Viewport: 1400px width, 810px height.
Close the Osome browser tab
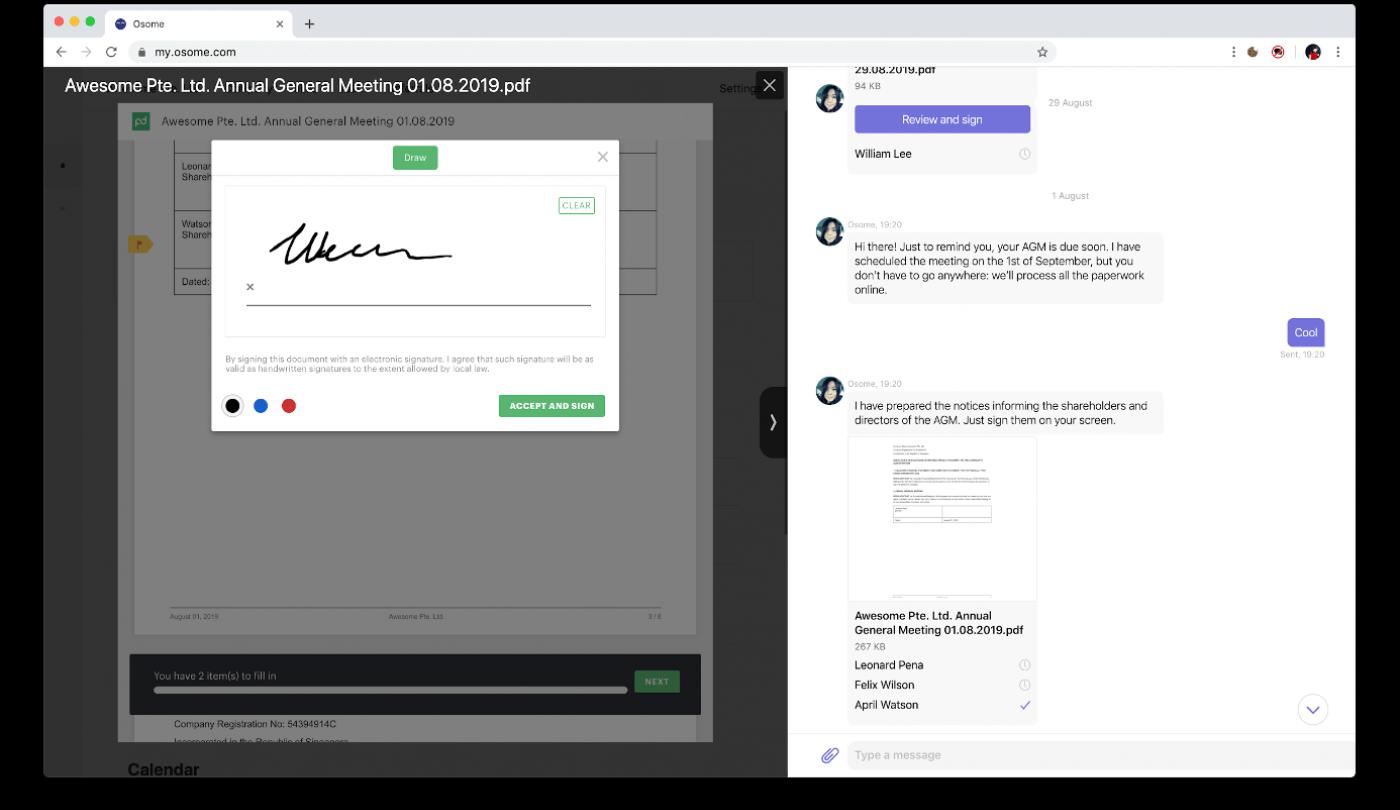click(x=280, y=24)
